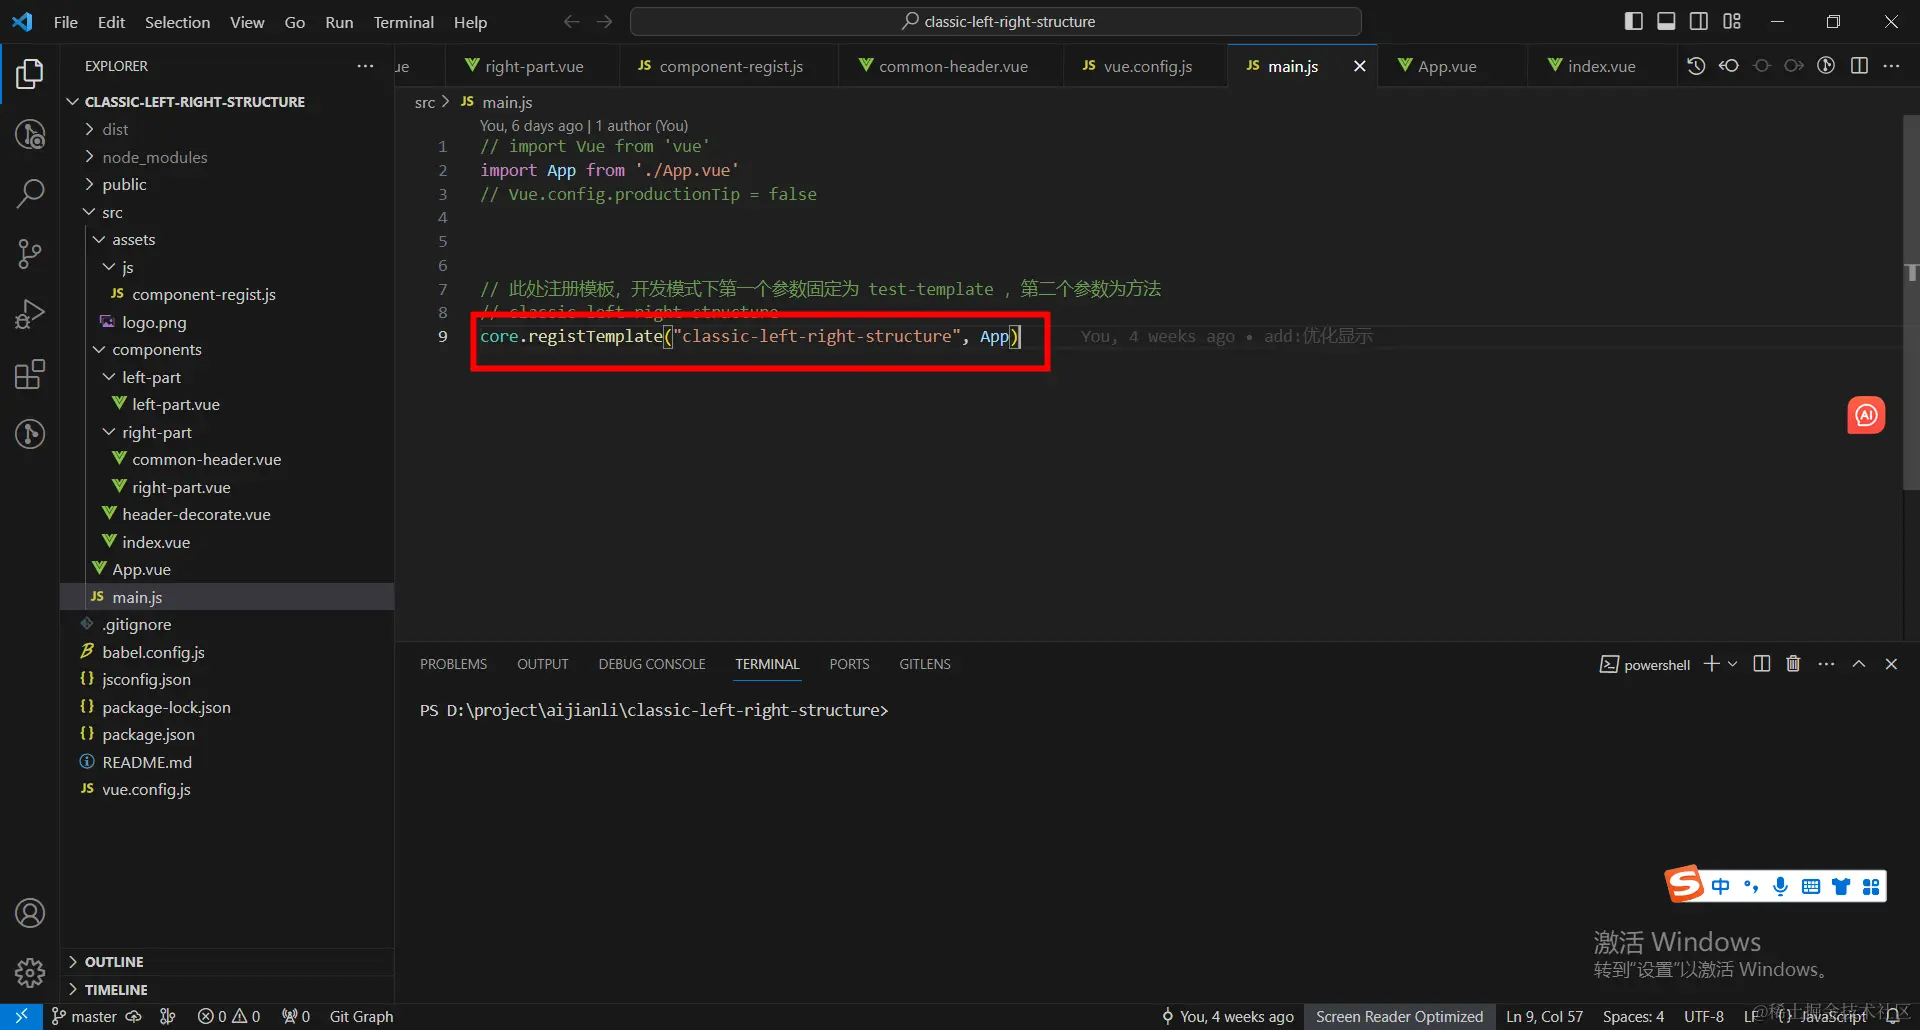Open the Sogou soft keyboard icon
1920x1030 pixels.
coord(1810,886)
